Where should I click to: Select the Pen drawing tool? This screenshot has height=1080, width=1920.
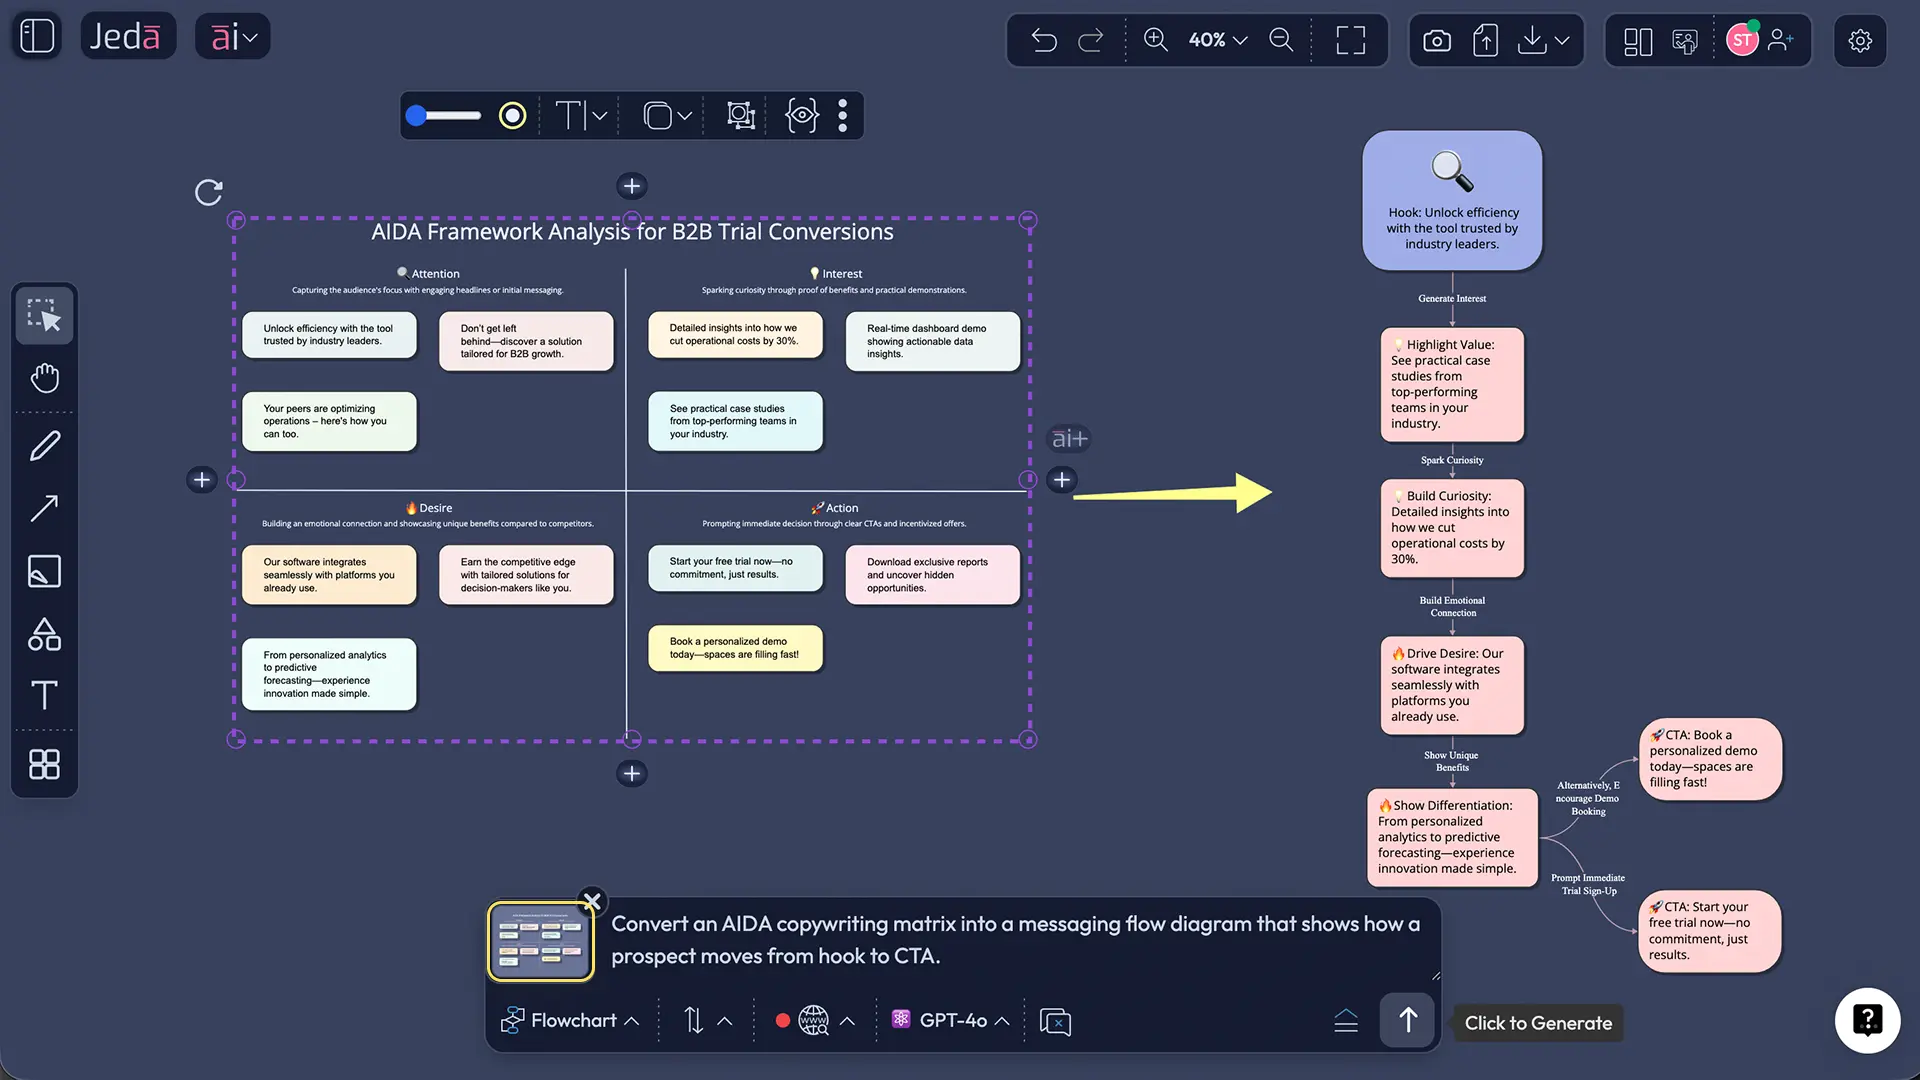coord(44,446)
